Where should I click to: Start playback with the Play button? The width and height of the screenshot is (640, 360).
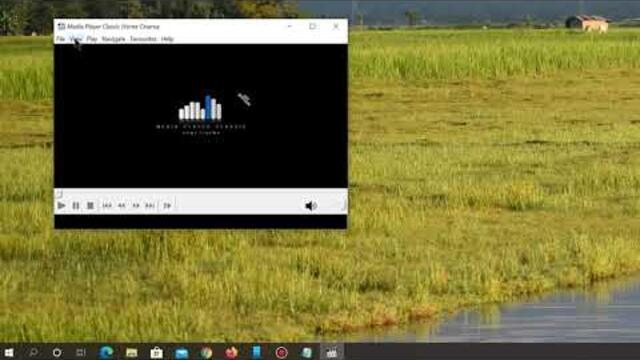[61, 206]
